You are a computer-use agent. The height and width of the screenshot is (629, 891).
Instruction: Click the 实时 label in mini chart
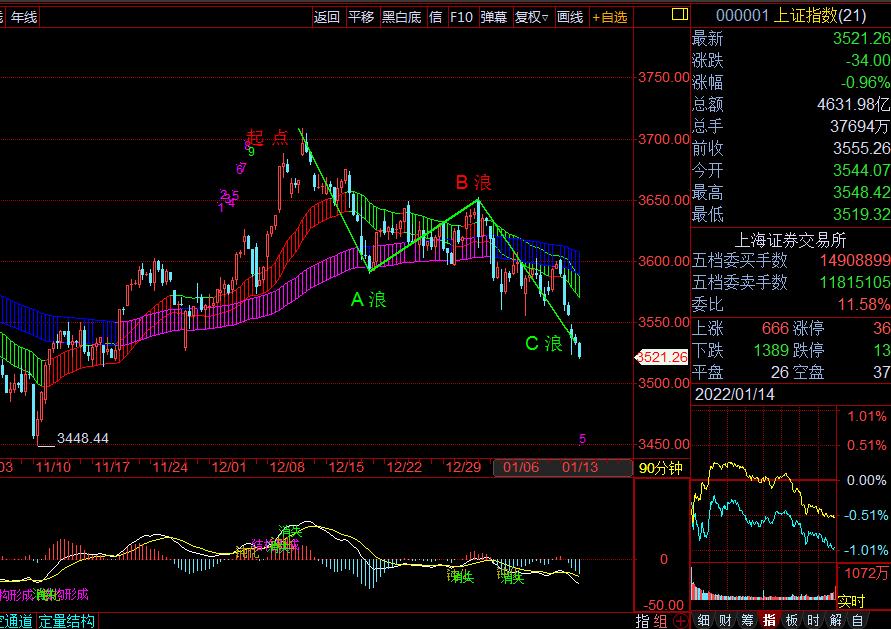(851, 601)
